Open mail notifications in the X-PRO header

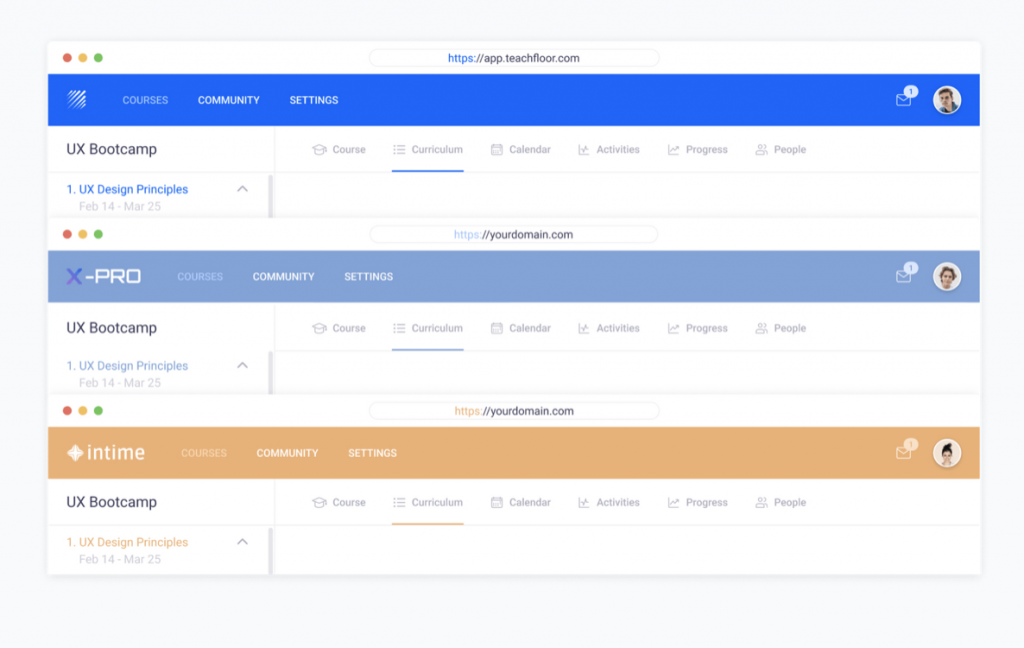(903, 277)
